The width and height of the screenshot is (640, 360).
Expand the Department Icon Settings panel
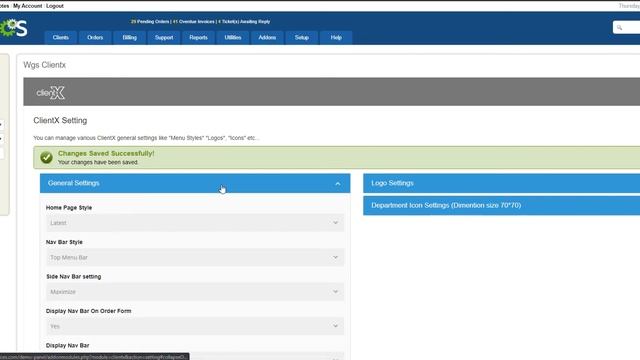502,205
